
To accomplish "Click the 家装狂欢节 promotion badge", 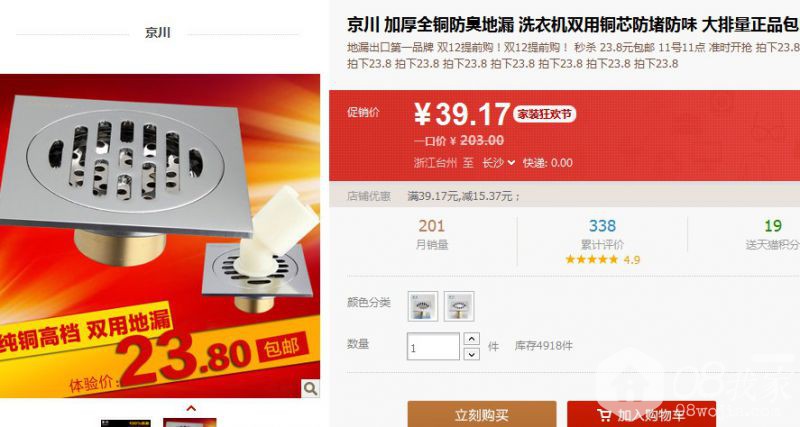I will tap(544, 114).
